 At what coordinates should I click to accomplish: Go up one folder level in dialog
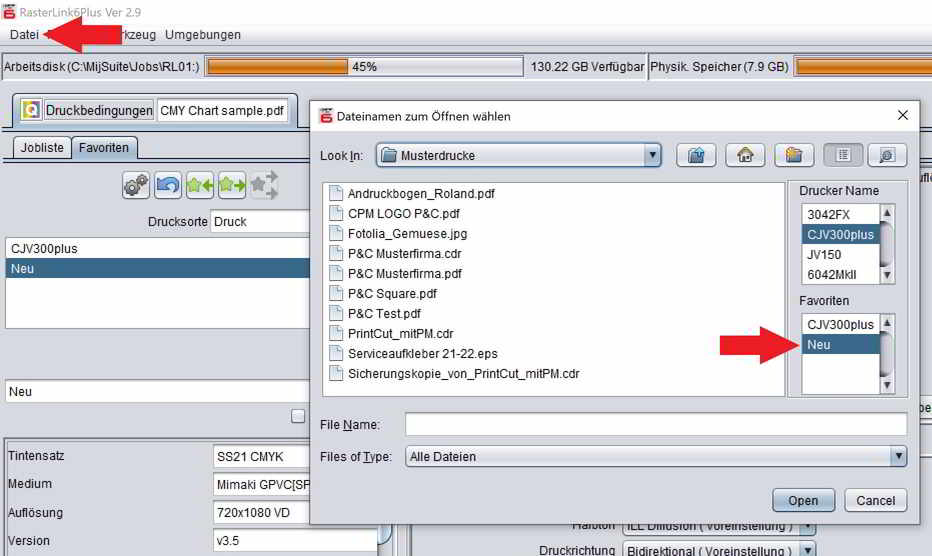tap(696, 155)
